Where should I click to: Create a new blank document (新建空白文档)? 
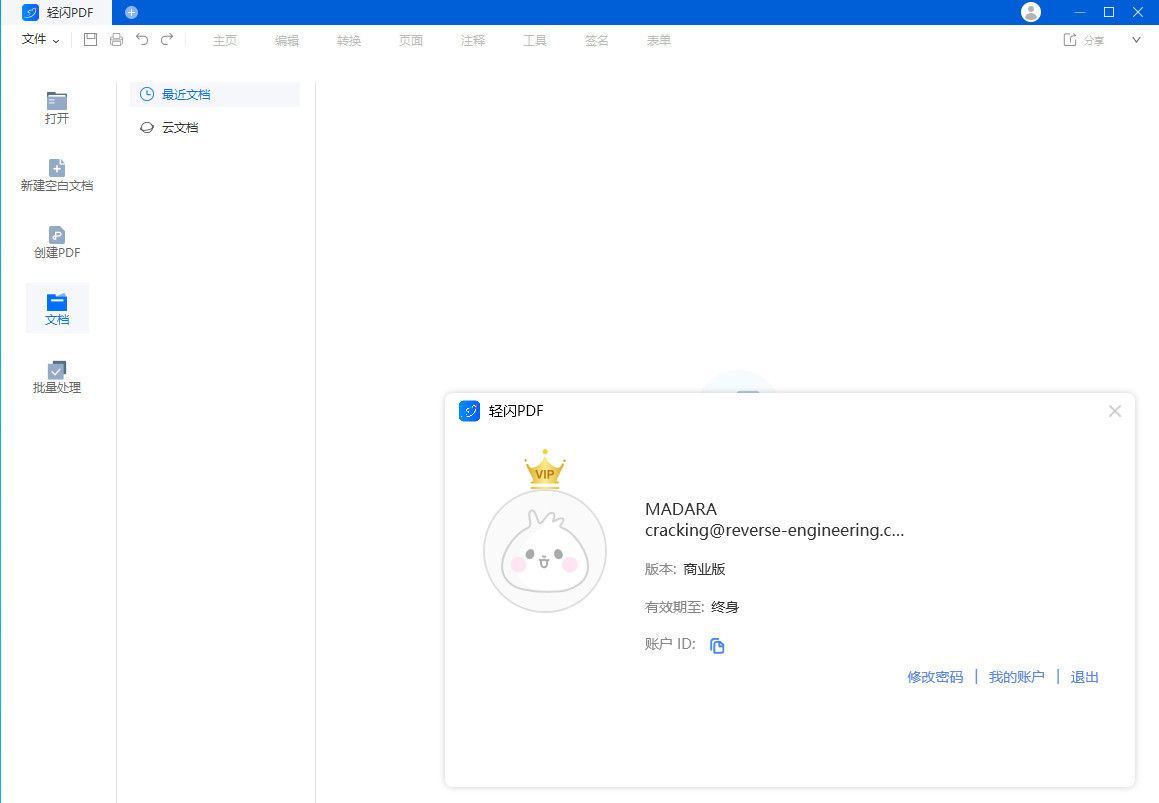click(x=57, y=168)
